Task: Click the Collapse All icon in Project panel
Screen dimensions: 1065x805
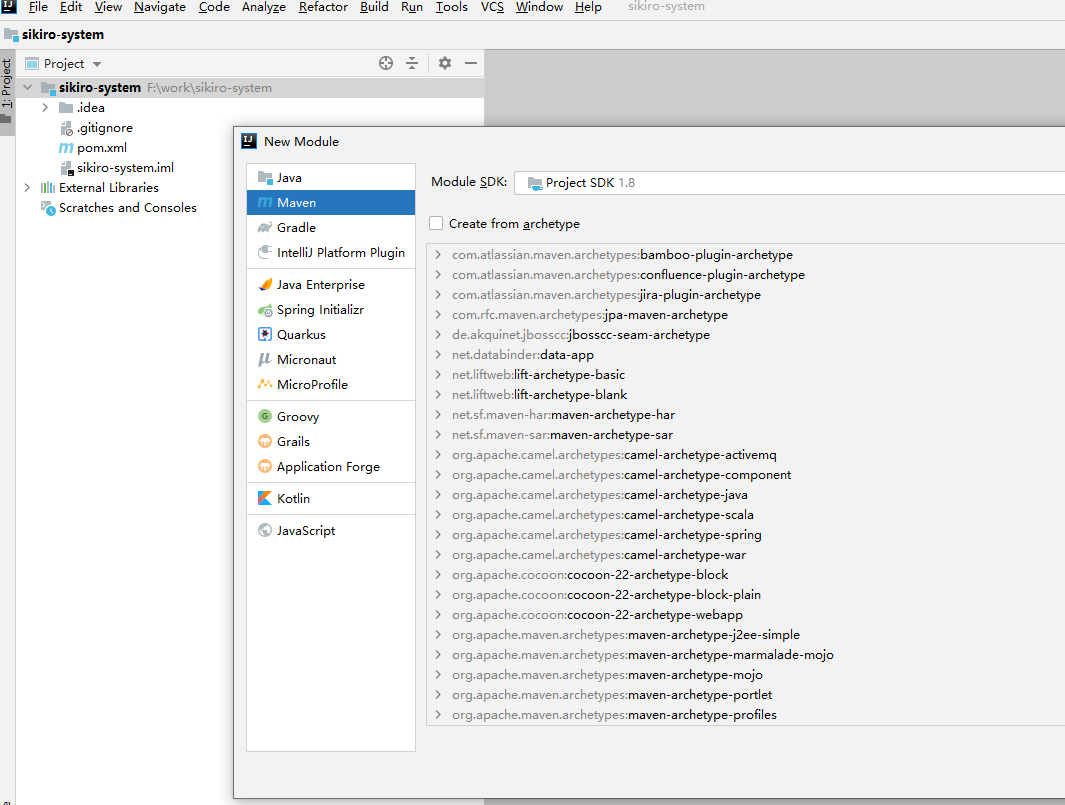Action: tap(412, 63)
